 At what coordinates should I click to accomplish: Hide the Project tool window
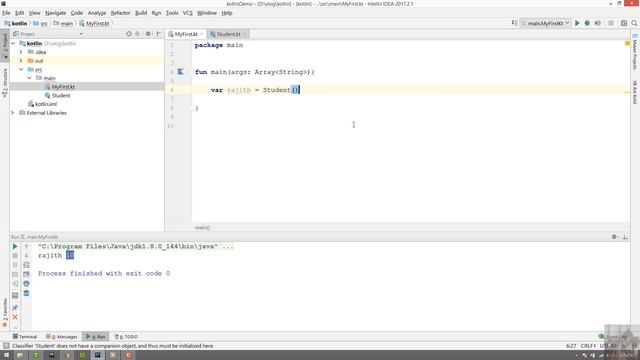click(x=158, y=34)
